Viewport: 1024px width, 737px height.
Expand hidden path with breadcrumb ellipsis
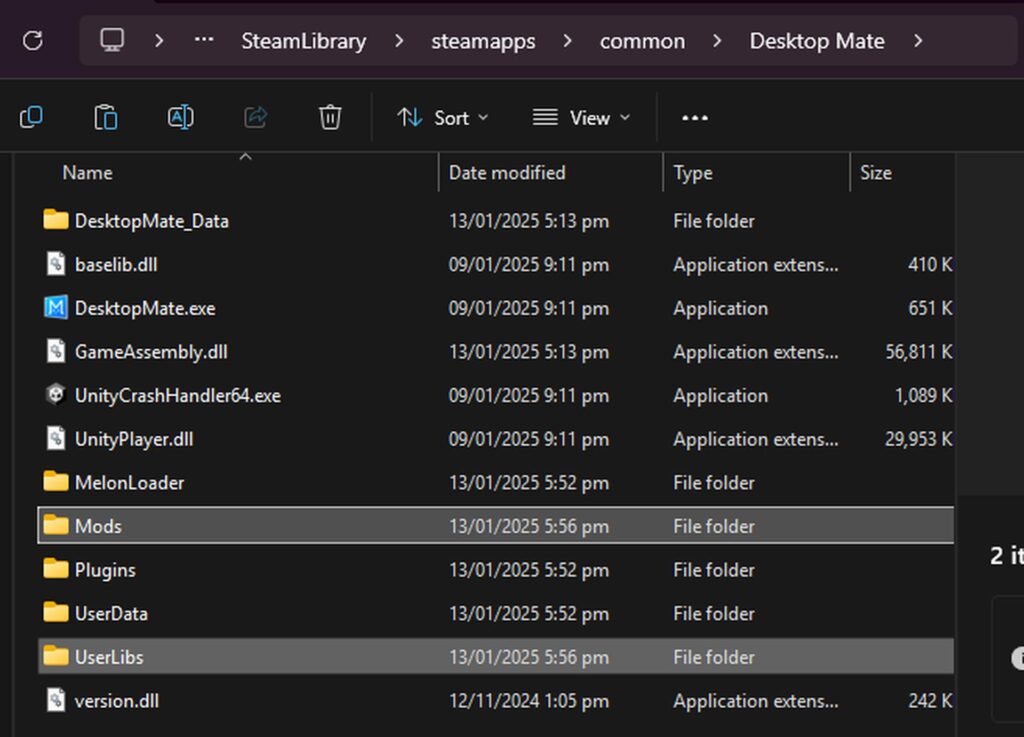coord(204,40)
